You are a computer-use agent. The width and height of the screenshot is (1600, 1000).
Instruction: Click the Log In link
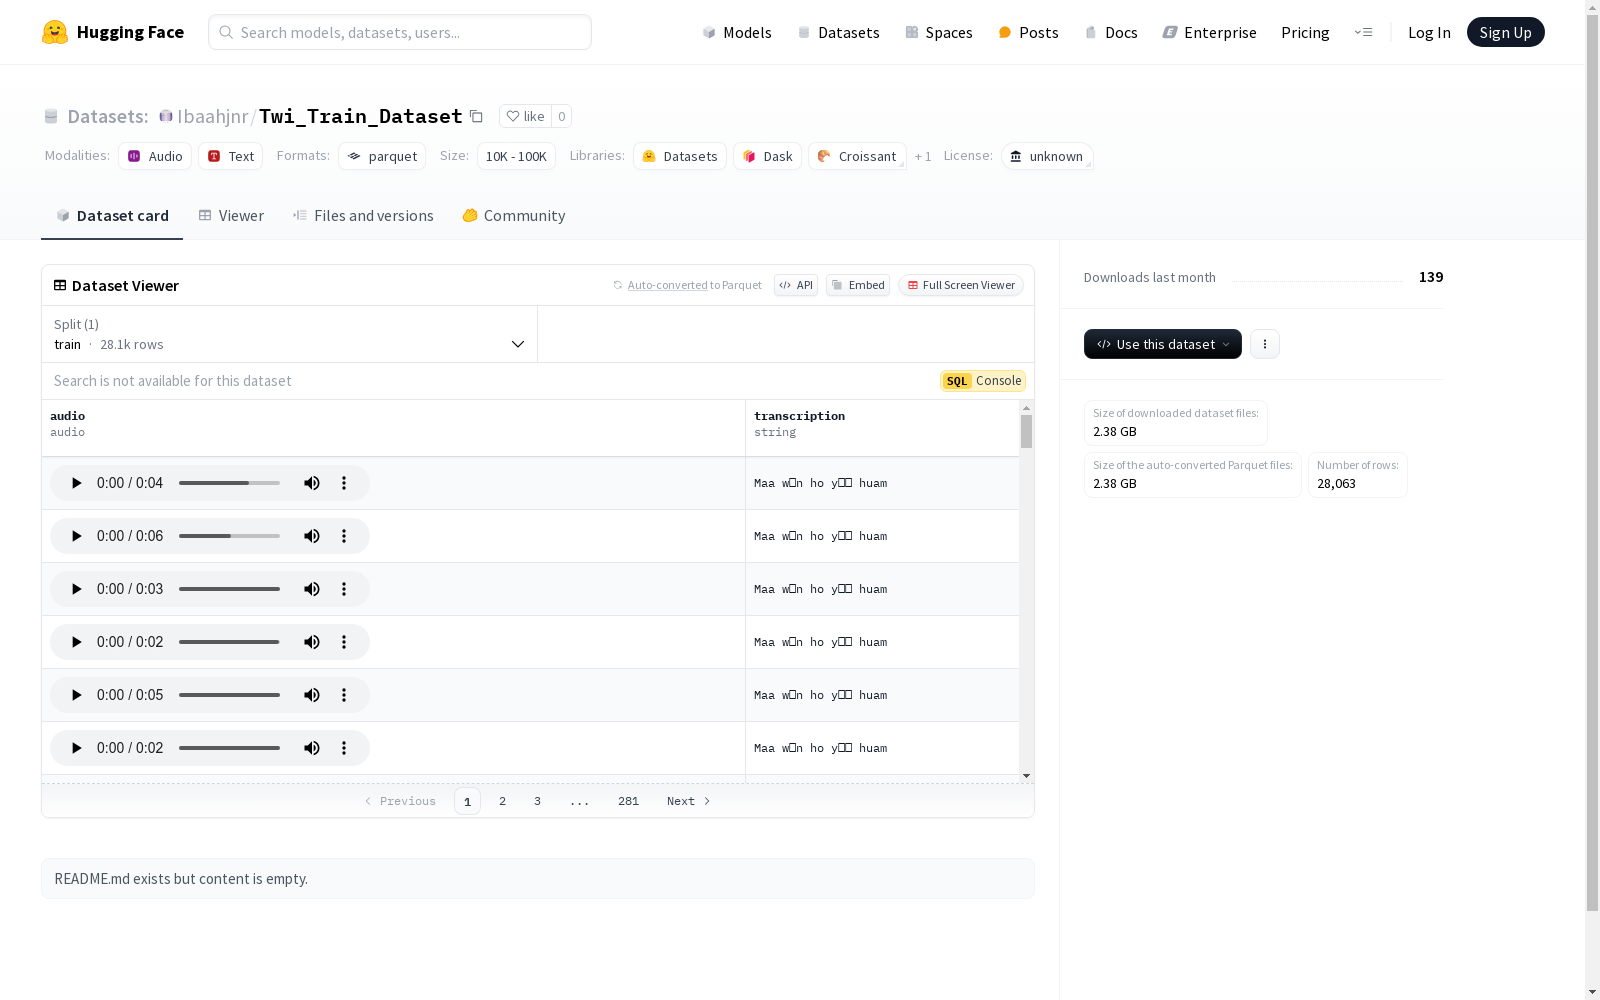click(x=1429, y=32)
